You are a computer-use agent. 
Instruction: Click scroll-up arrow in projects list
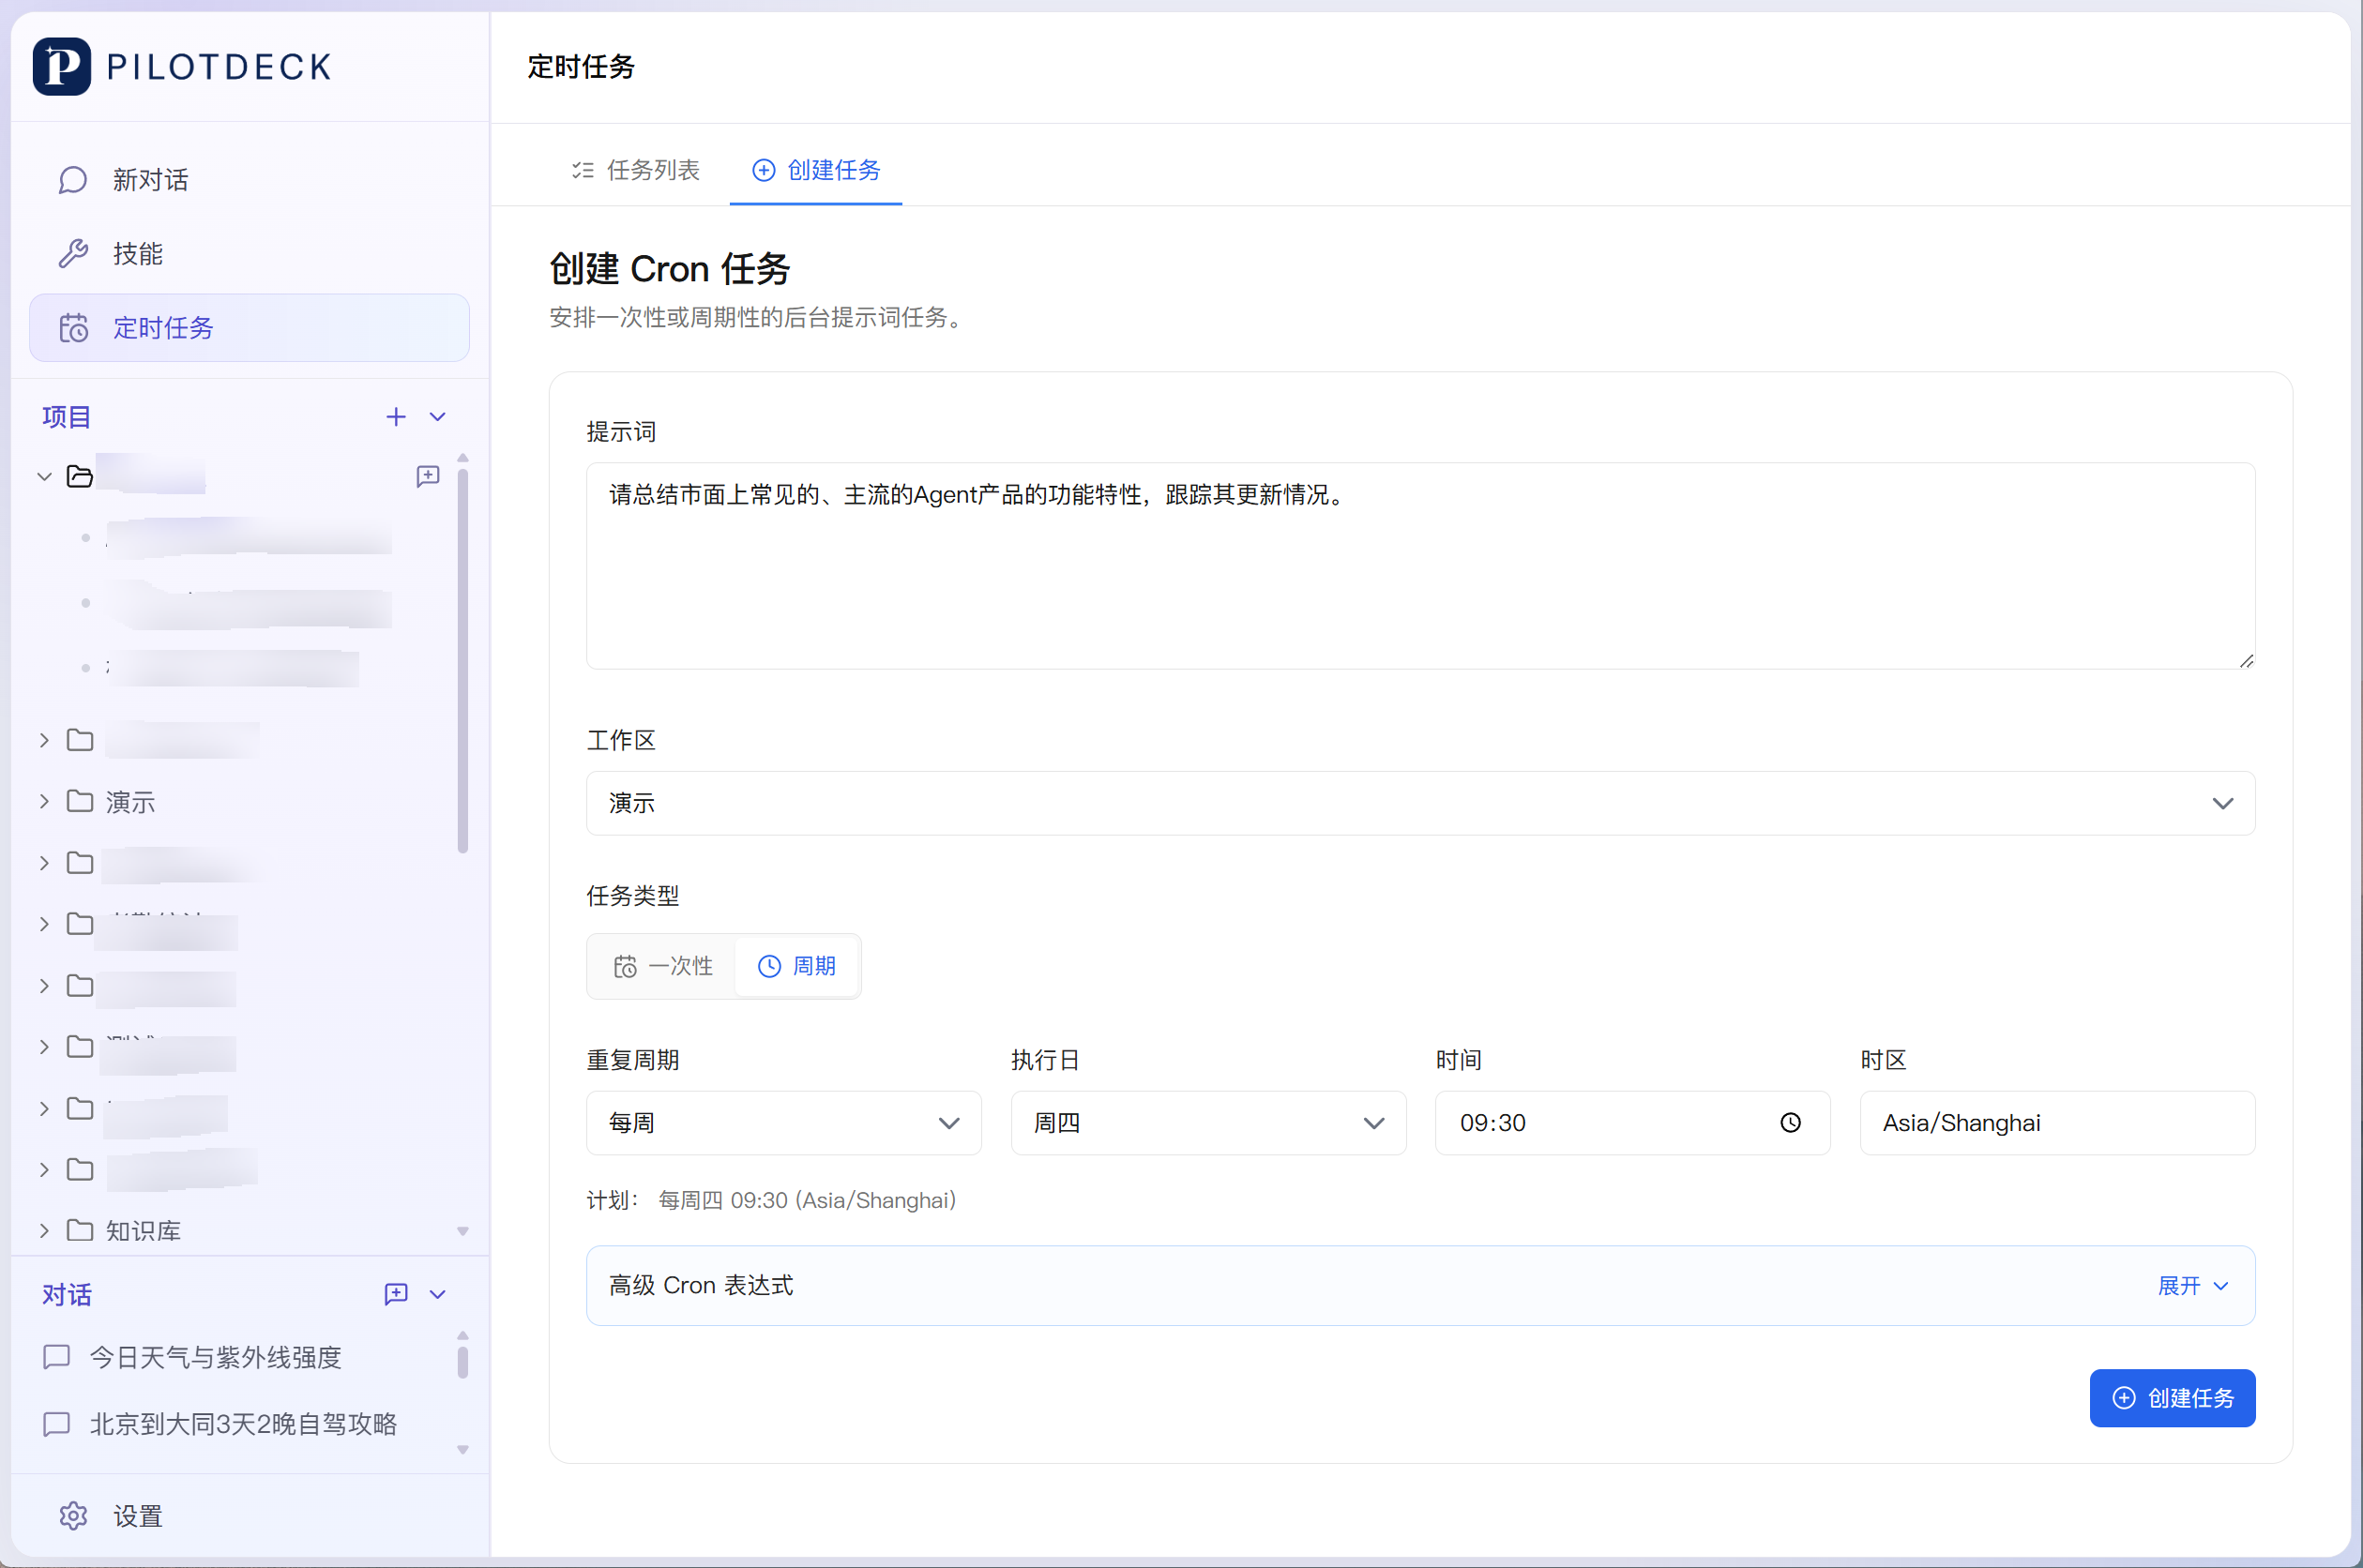(462, 458)
